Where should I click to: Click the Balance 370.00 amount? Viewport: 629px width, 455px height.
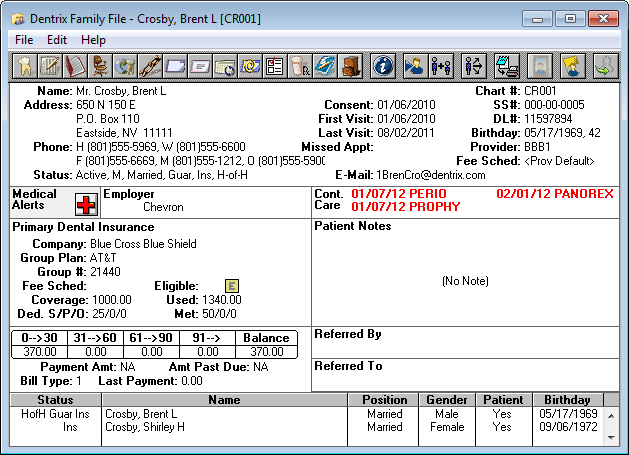(x=267, y=352)
